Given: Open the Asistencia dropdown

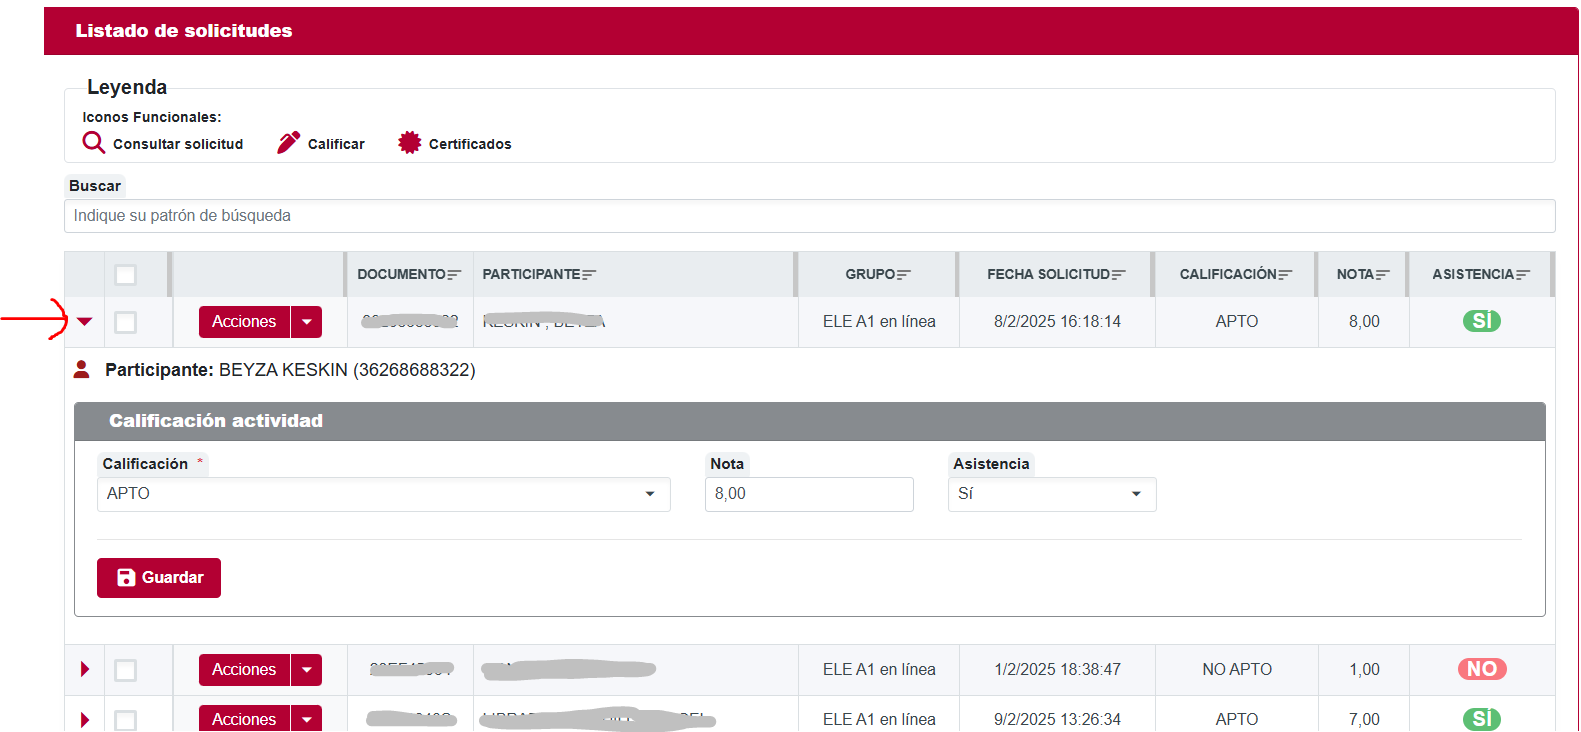Looking at the screenshot, I should coord(1051,494).
